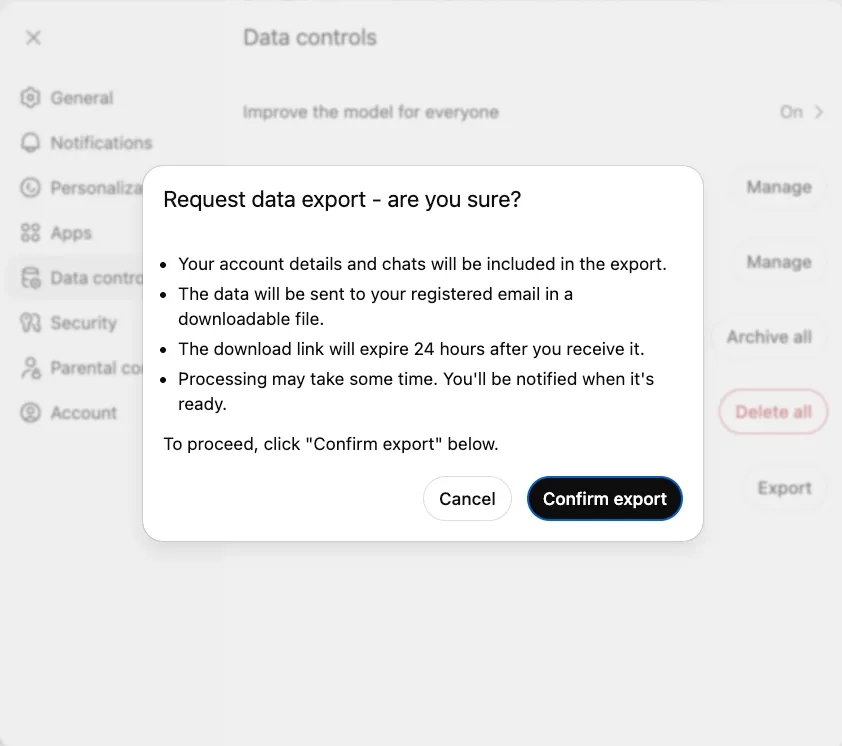Close the settings panel with X icon
Viewport: 842px width, 746px height.
33,38
